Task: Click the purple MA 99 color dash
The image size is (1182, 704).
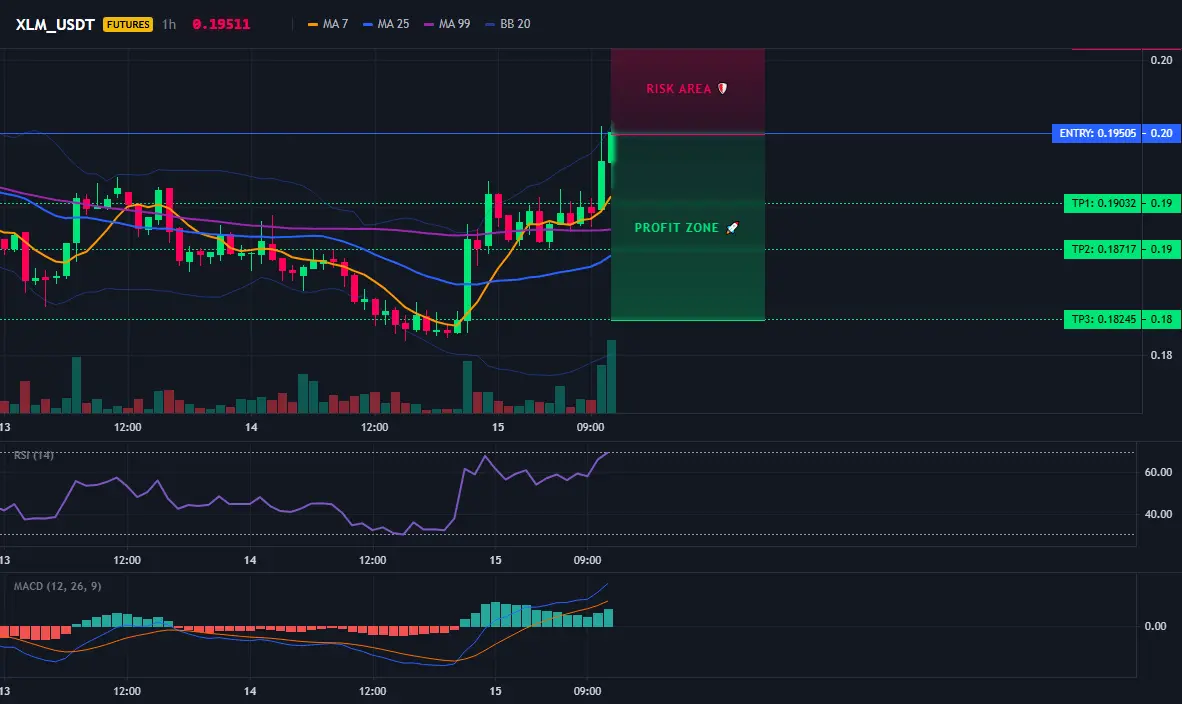Action: [429, 25]
